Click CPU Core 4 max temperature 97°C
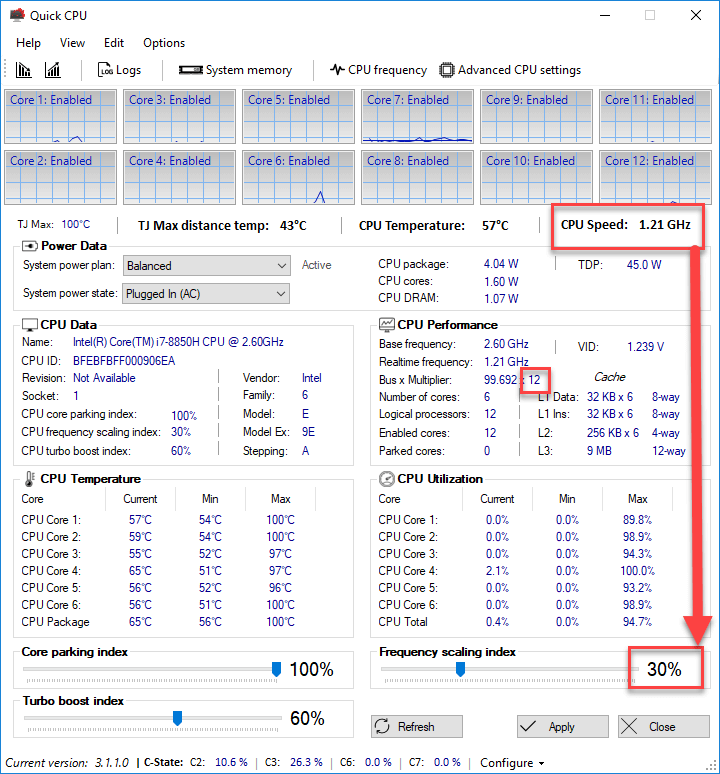The image size is (720, 774). pos(280,571)
